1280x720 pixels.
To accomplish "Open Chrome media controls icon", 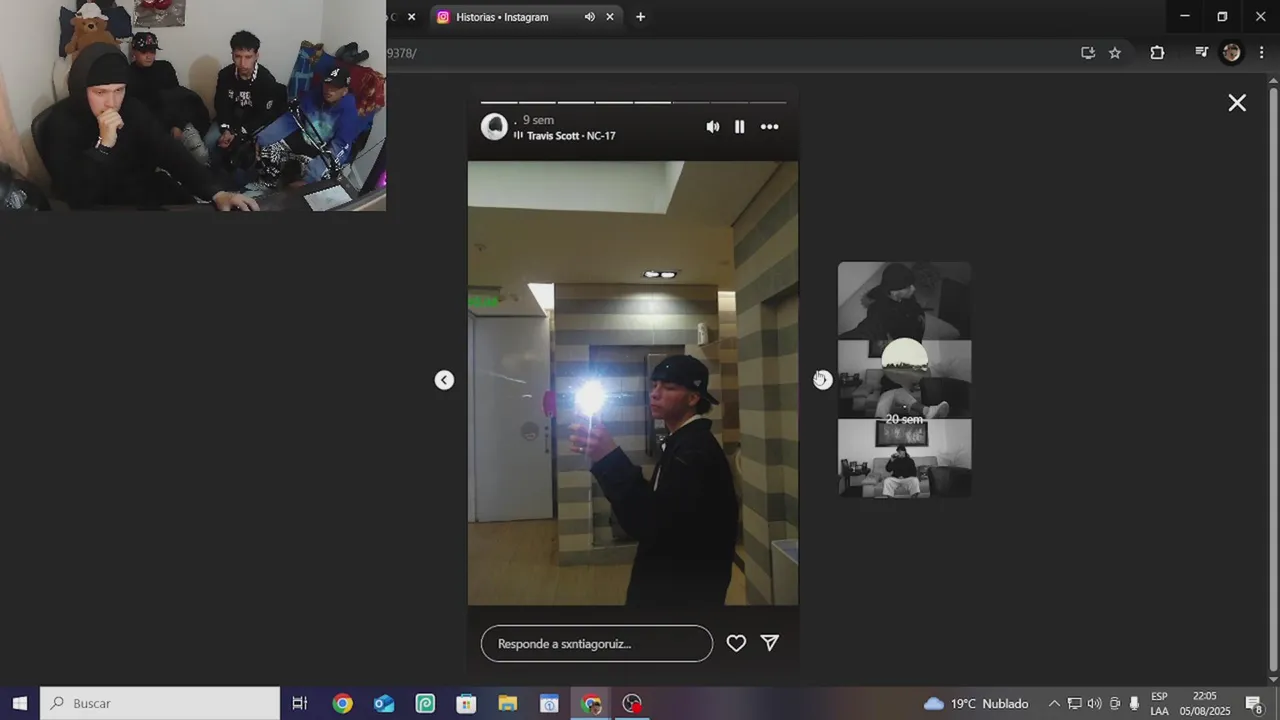I will [1202, 53].
